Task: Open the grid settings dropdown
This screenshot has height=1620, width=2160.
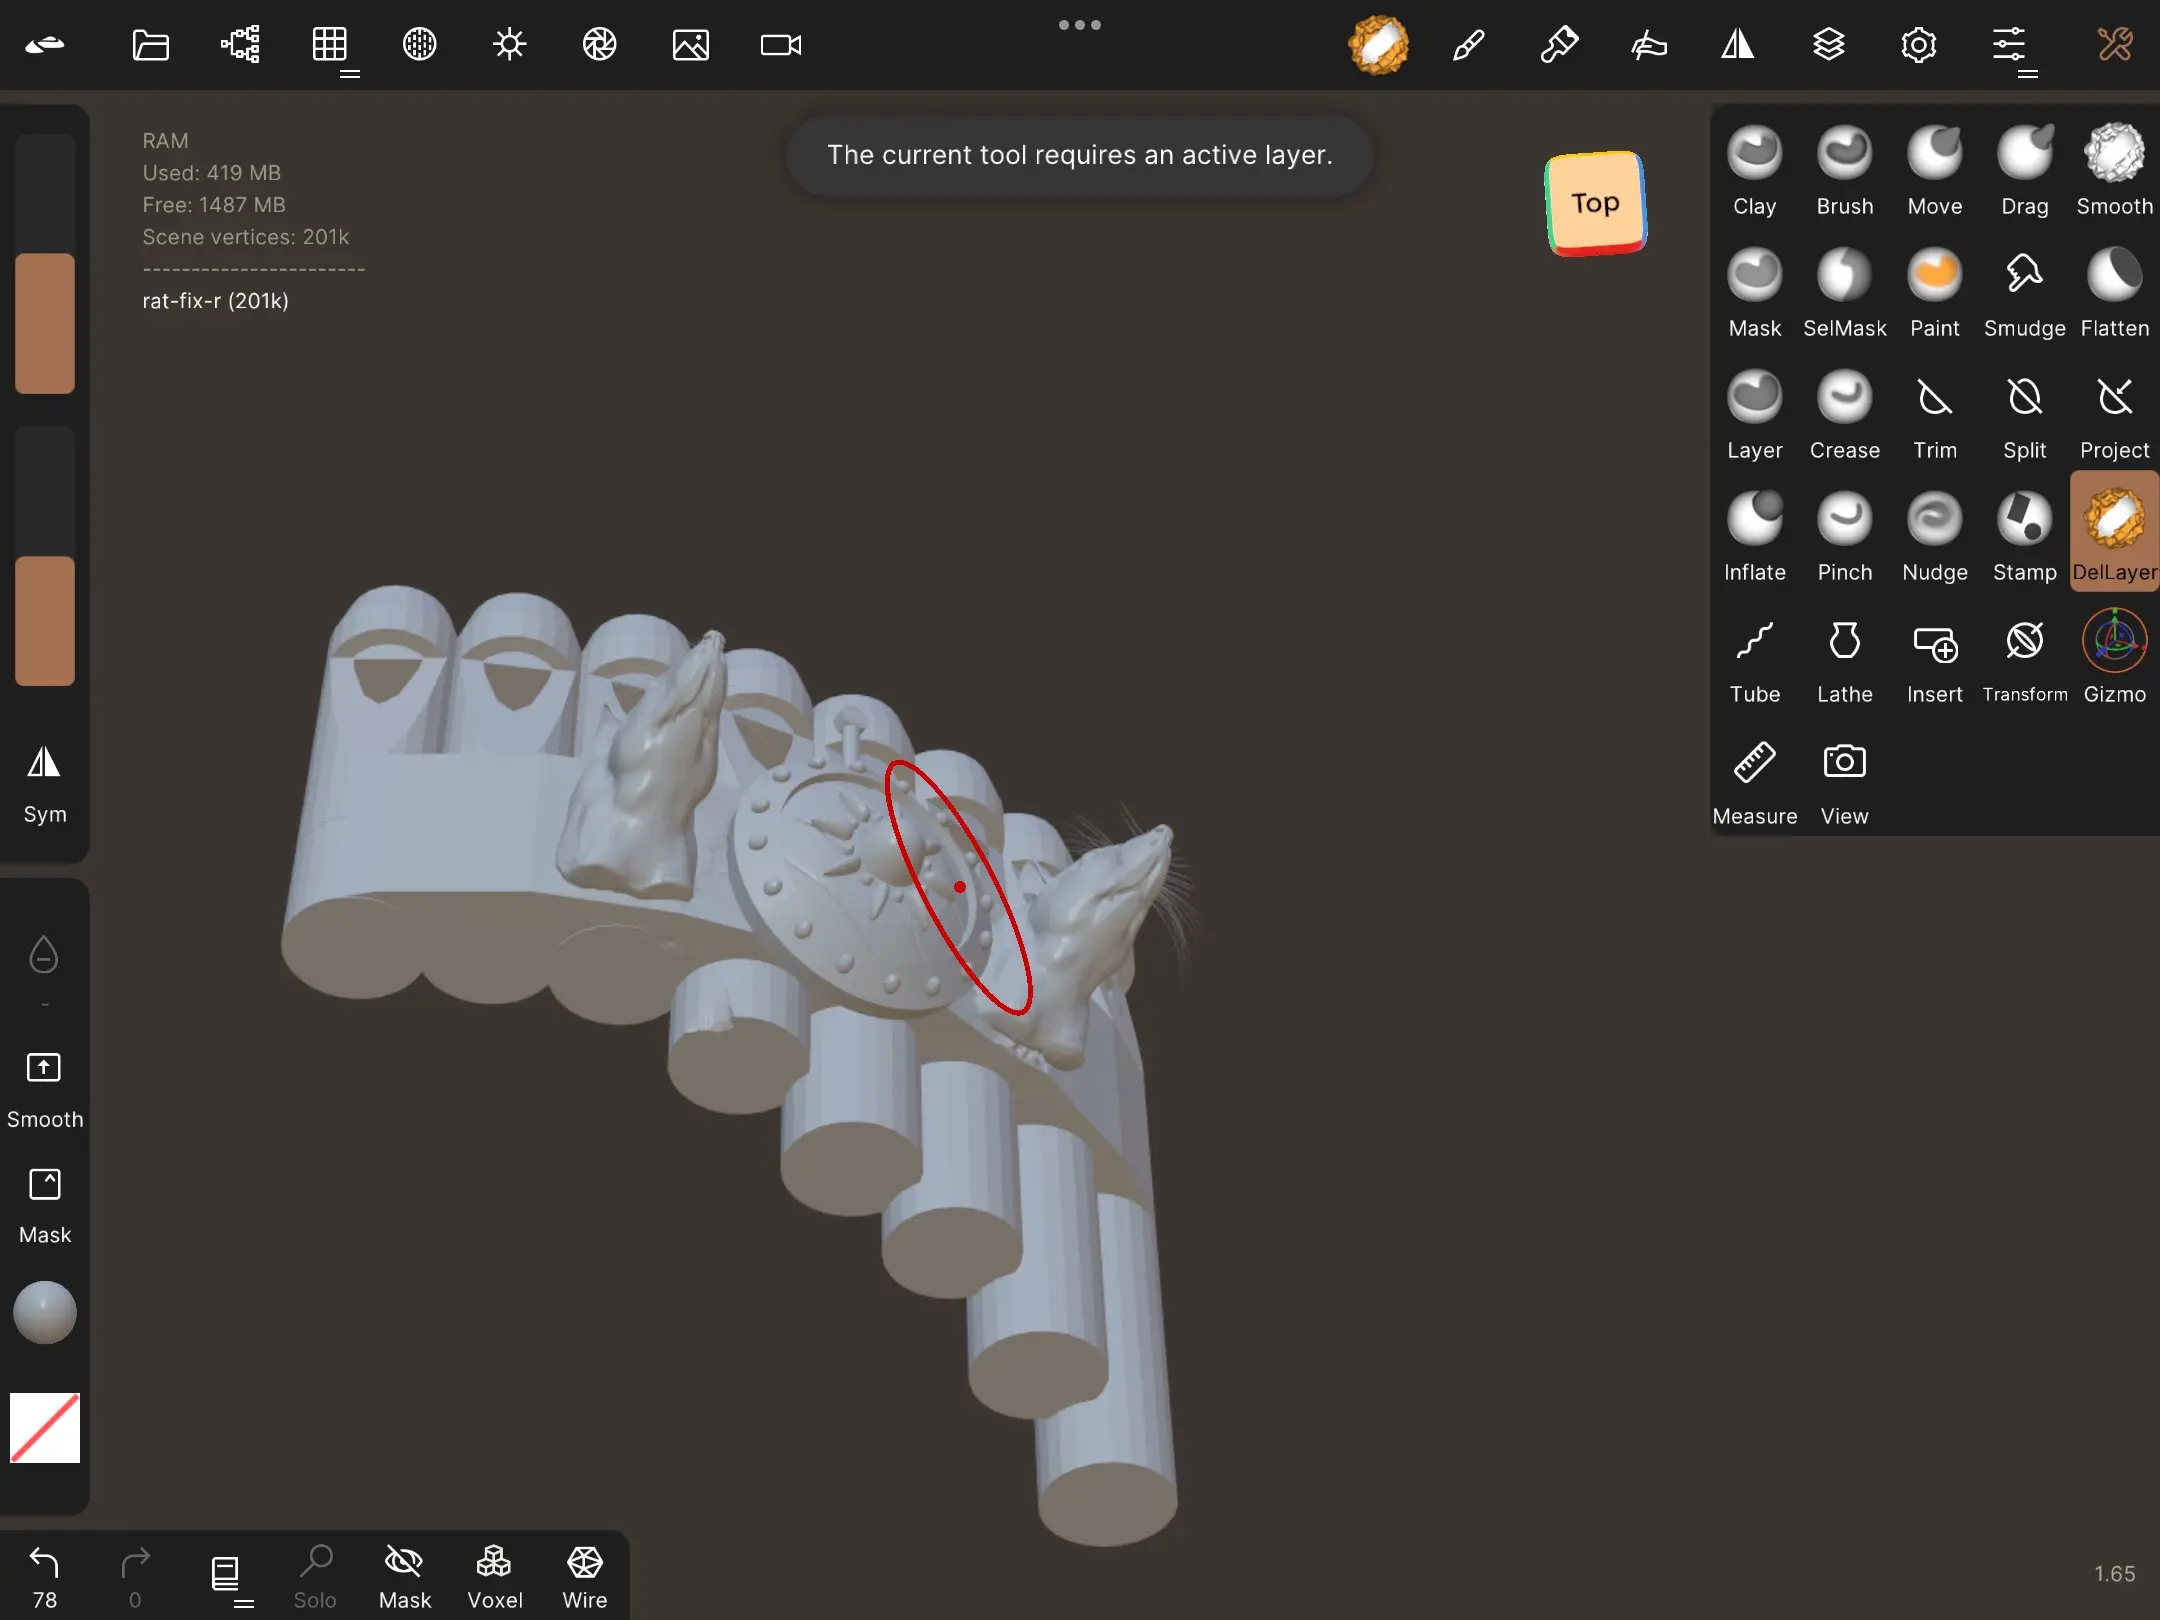Action: point(330,46)
